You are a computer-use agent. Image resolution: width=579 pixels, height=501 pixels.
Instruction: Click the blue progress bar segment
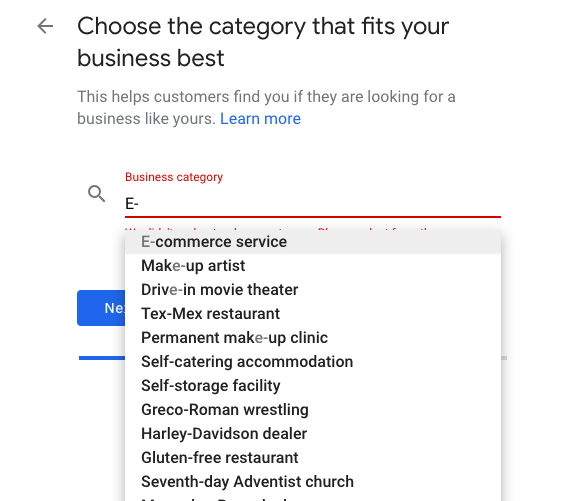click(102, 358)
